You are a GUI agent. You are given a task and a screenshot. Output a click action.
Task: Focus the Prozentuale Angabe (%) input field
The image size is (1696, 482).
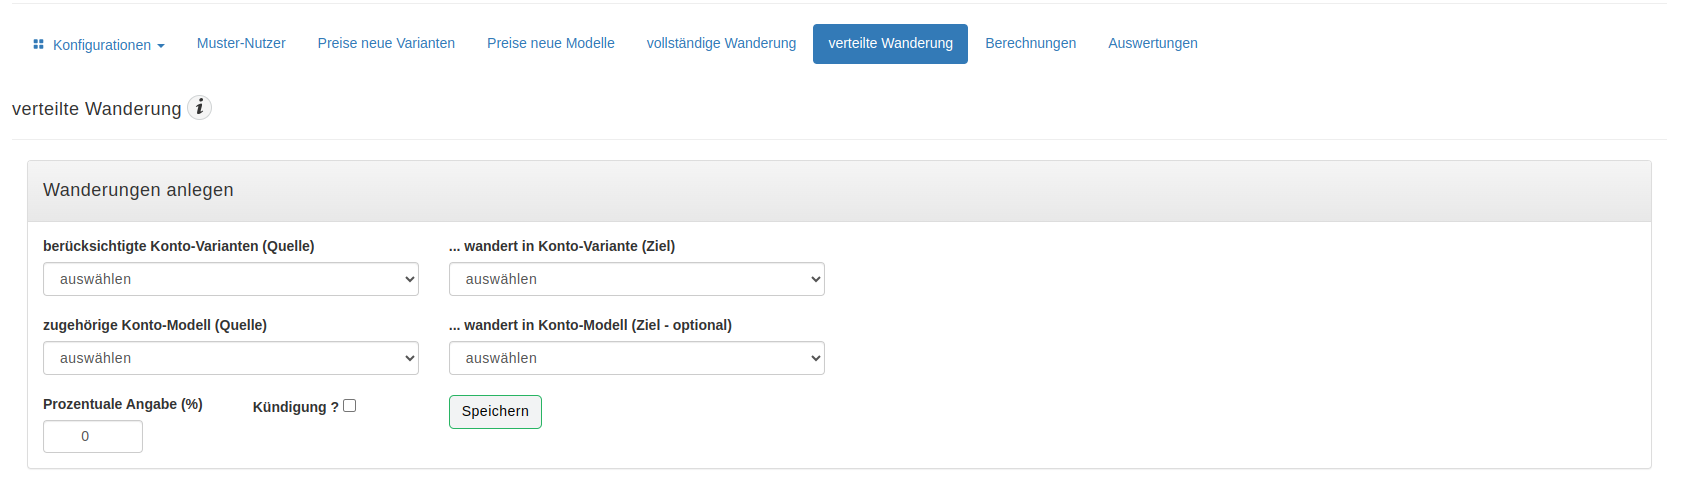click(x=93, y=436)
